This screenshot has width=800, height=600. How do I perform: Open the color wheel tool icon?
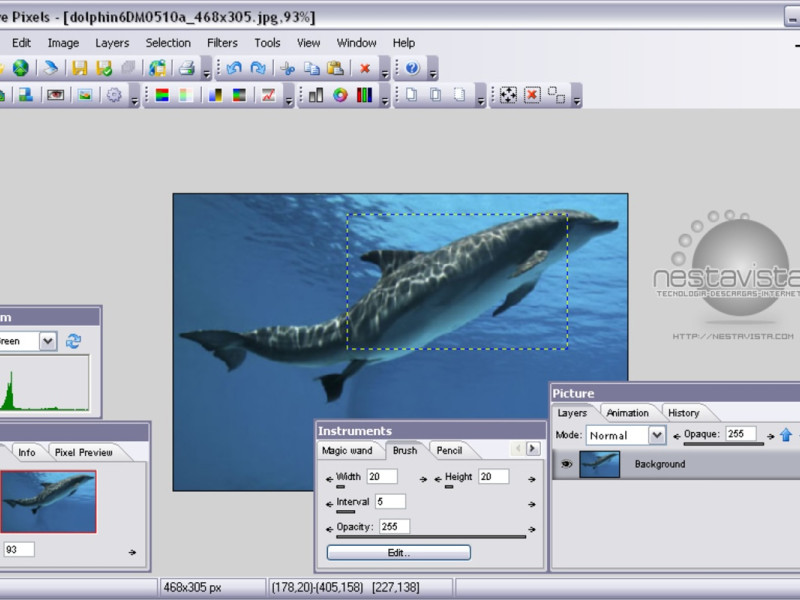point(340,95)
